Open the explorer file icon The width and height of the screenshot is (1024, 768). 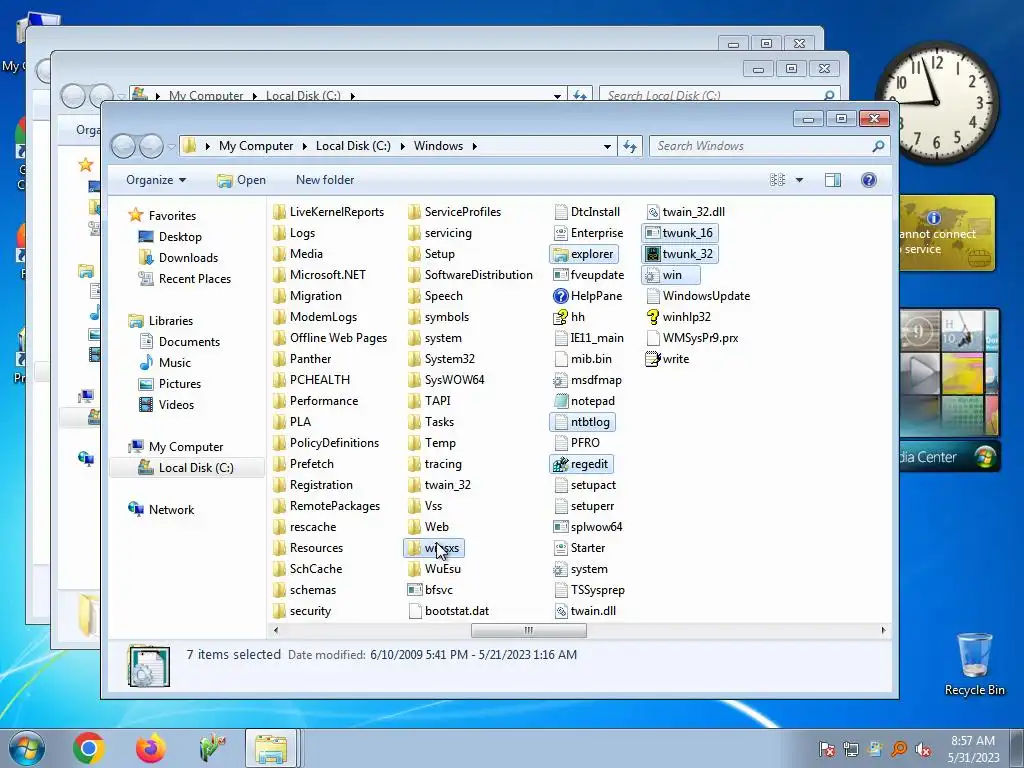point(560,254)
